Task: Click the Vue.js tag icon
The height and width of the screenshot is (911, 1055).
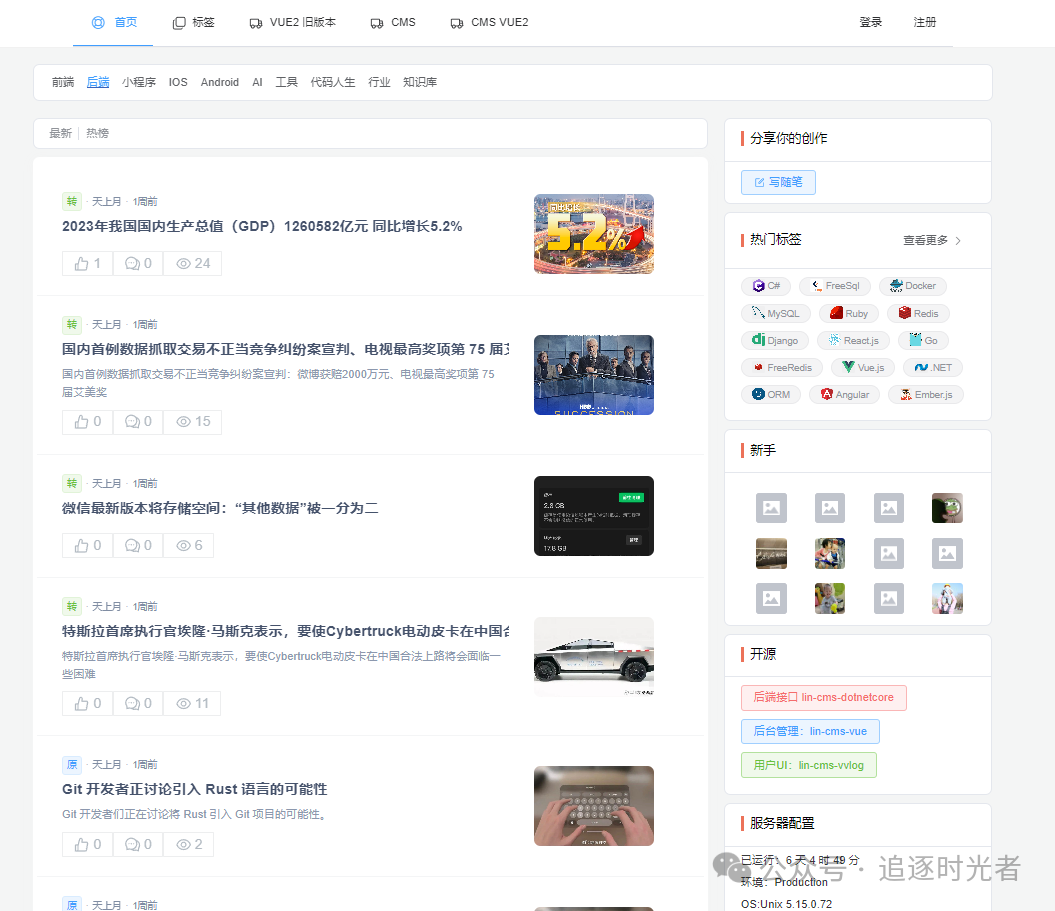Action: pos(847,367)
